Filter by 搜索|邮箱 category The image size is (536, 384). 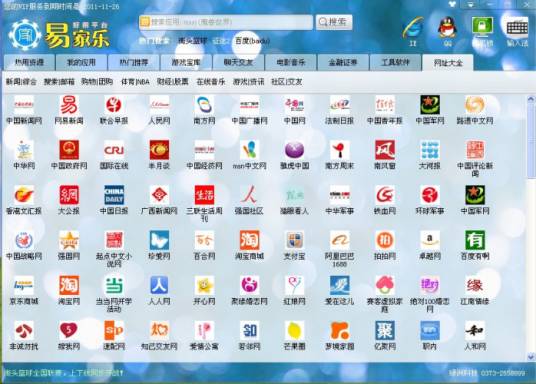click(x=59, y=82)
